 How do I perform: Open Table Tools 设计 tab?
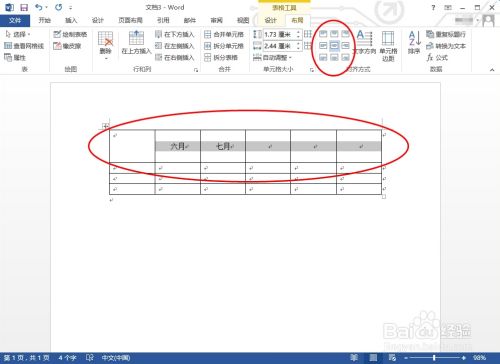tap(270, 20)
